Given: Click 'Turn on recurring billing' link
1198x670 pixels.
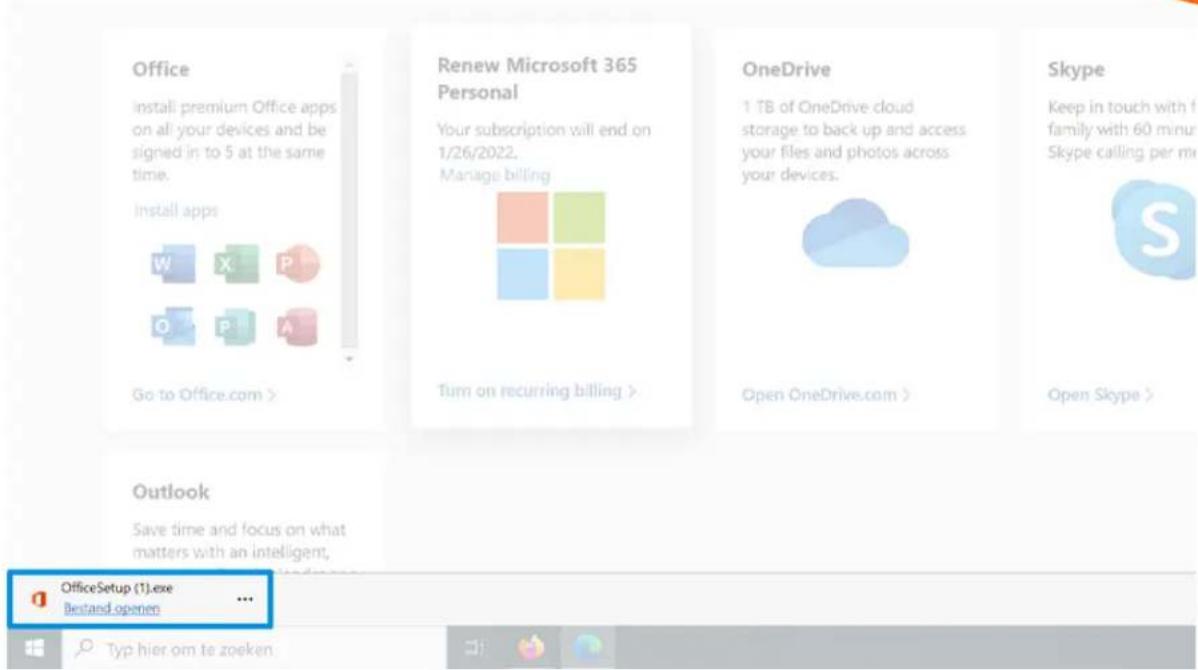Looking at the screenshot, I should [x=536, y=391].
